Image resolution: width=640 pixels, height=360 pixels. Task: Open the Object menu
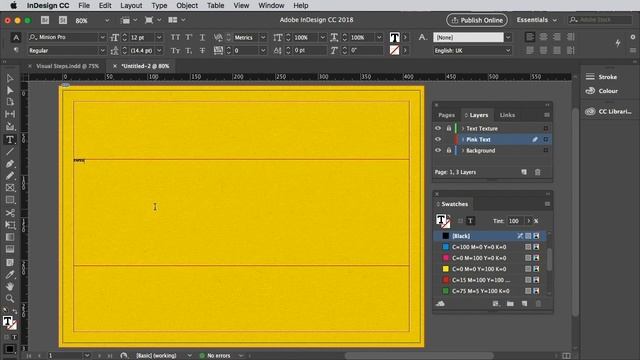click(187, 5)
